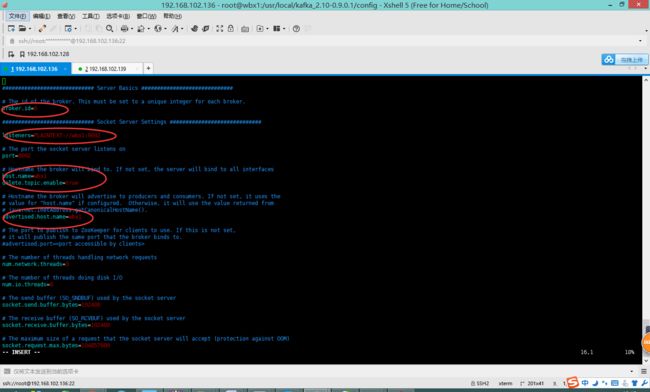
Task: Click the keyboard mapping toolbar icon
Action: point(245,29)
